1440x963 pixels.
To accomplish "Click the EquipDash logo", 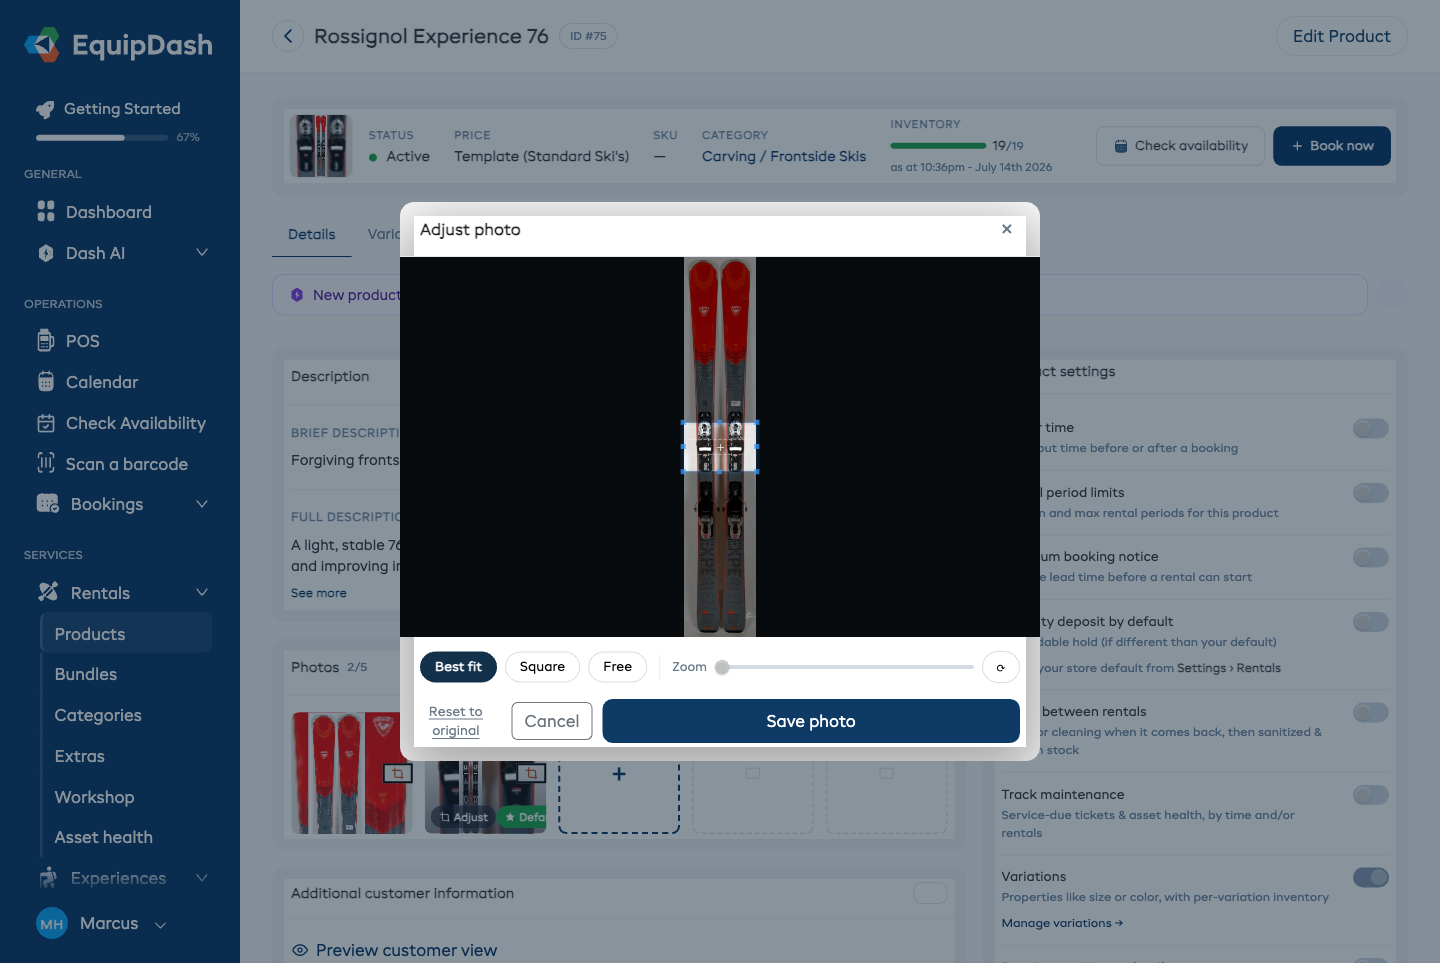I will pyautogui.click(x=118, y=45).
